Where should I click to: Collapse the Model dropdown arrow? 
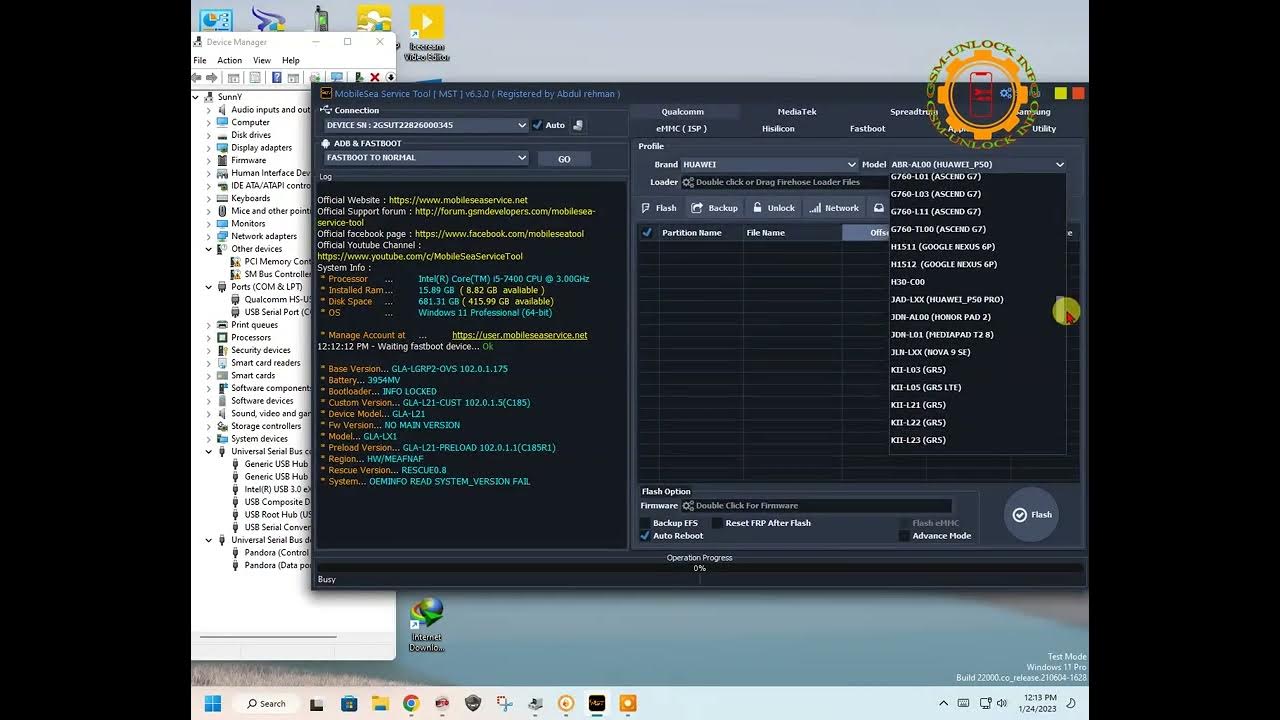tap(1059, 164)
